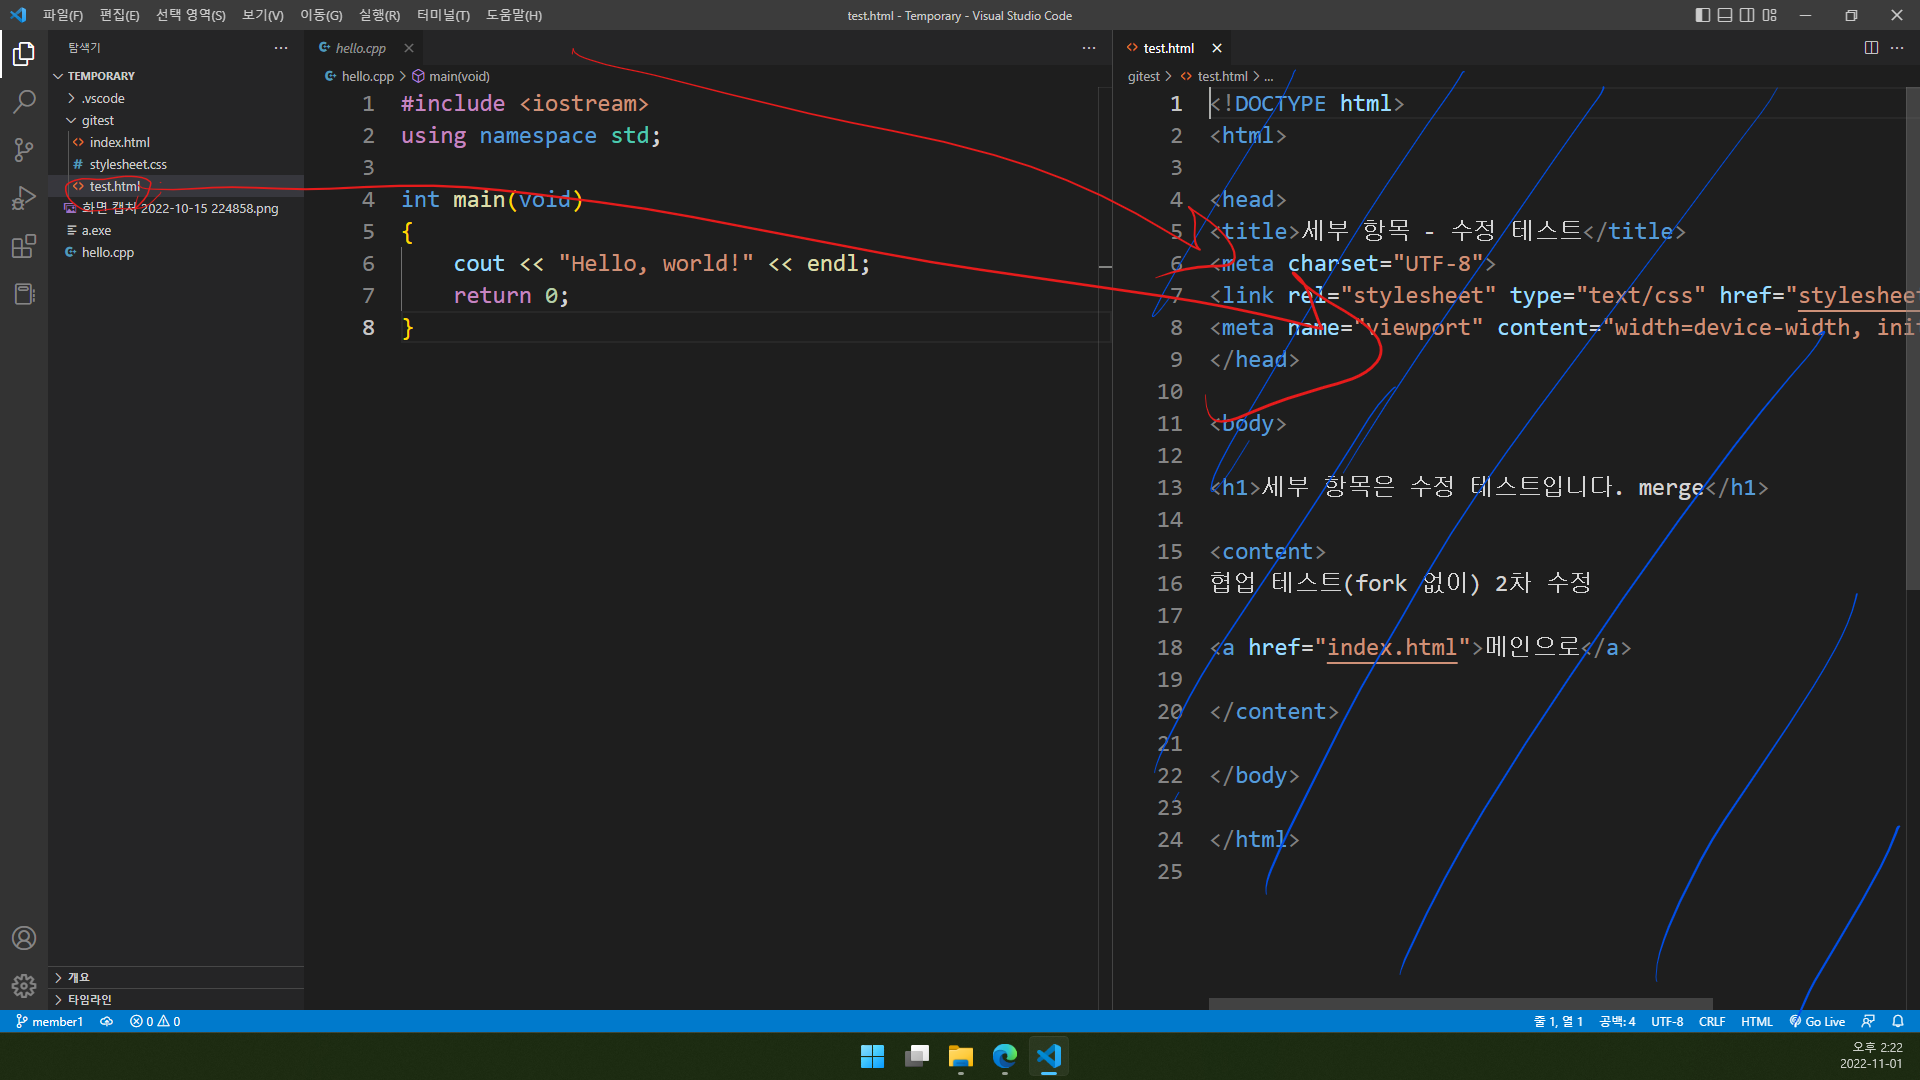1920x1080 pixels.
Task: Click split editor right icon
Action: click(x=1871, y=48)
